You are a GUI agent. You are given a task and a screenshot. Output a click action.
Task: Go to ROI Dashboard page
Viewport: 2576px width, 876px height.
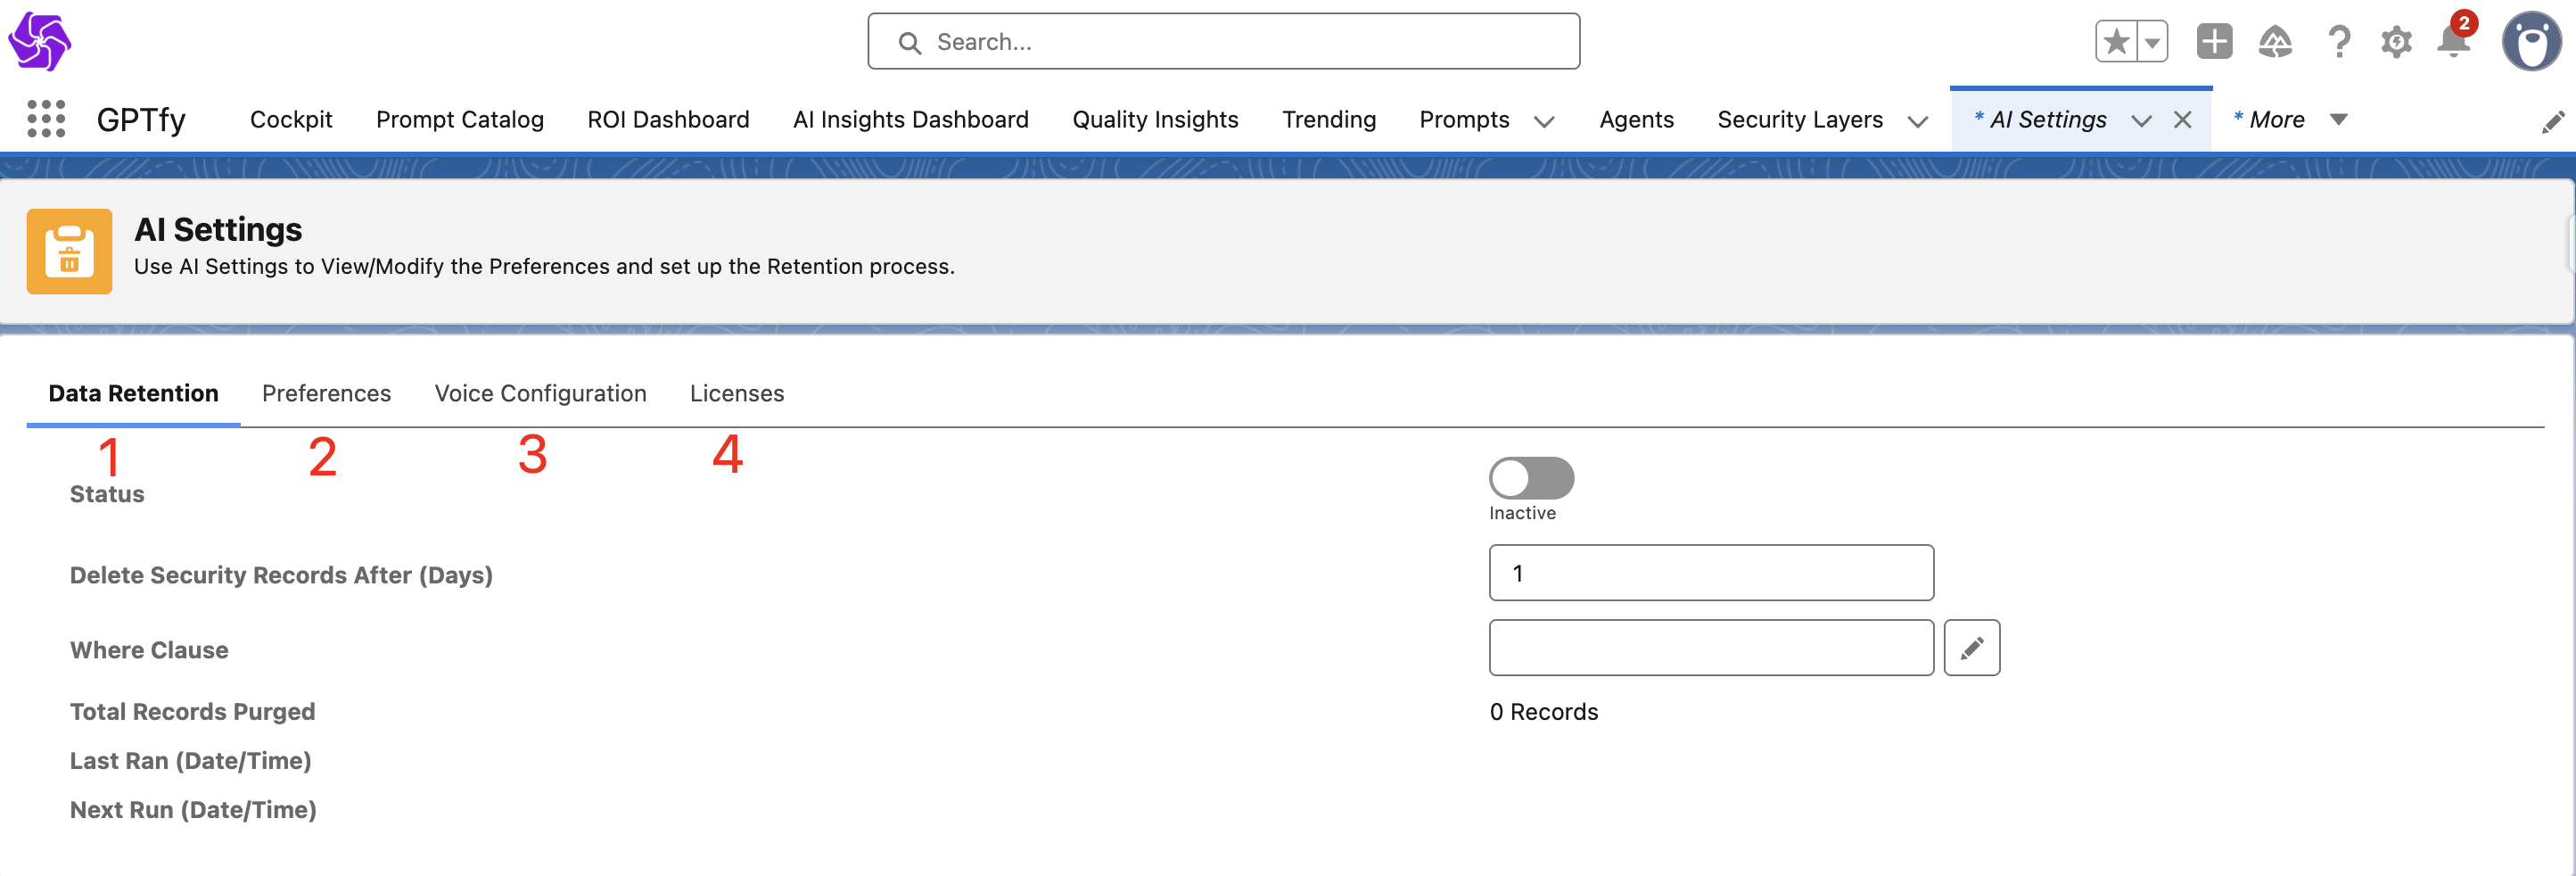click(668, 120)
